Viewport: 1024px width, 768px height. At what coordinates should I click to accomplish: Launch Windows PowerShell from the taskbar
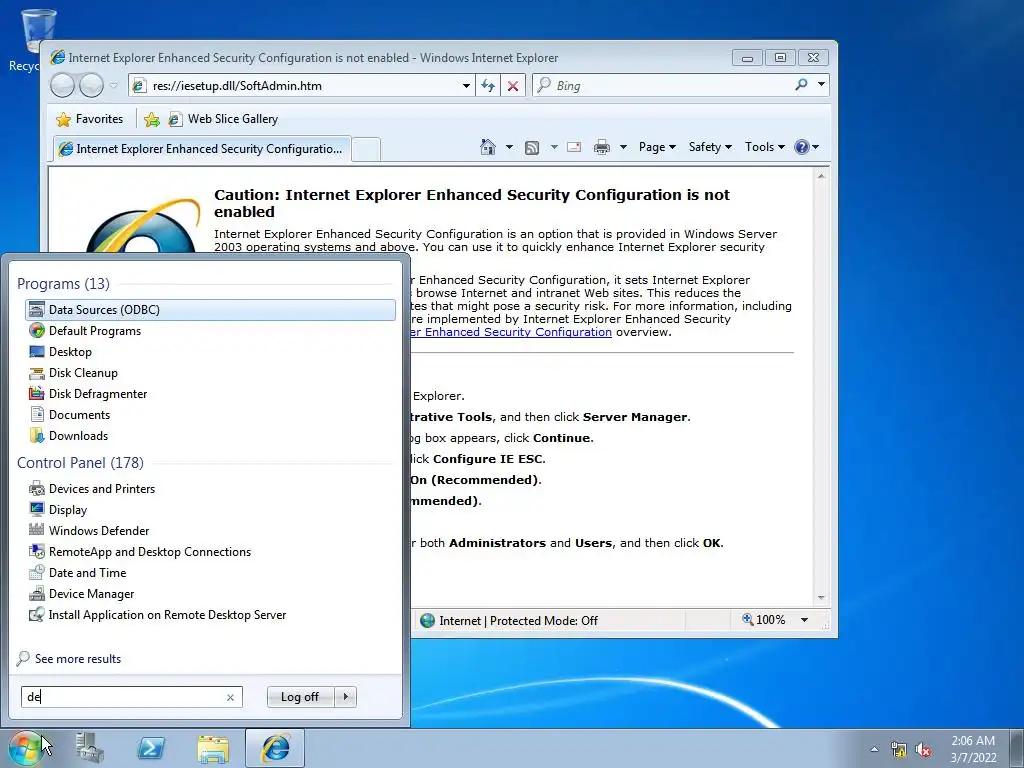[152, 748]
